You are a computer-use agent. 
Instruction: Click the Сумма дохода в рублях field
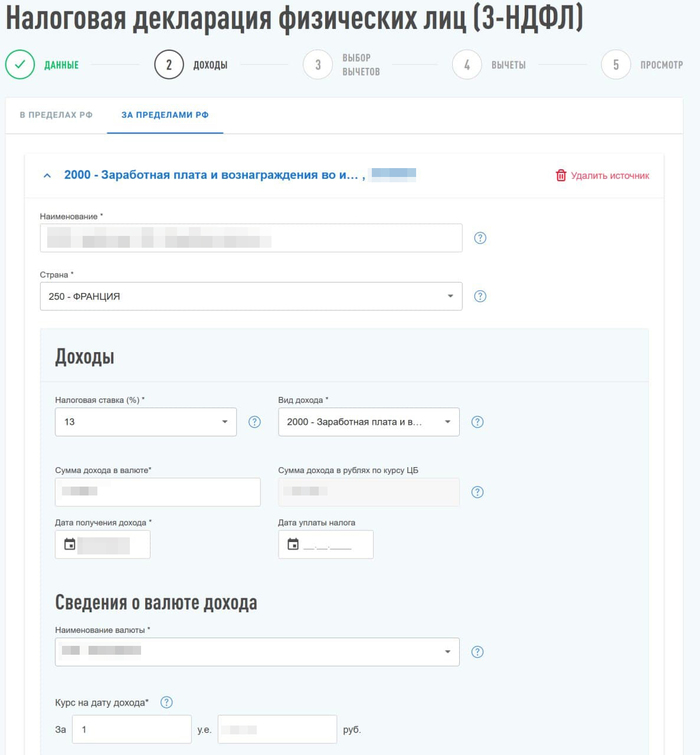pyautogui.click(x=368, y=492)
